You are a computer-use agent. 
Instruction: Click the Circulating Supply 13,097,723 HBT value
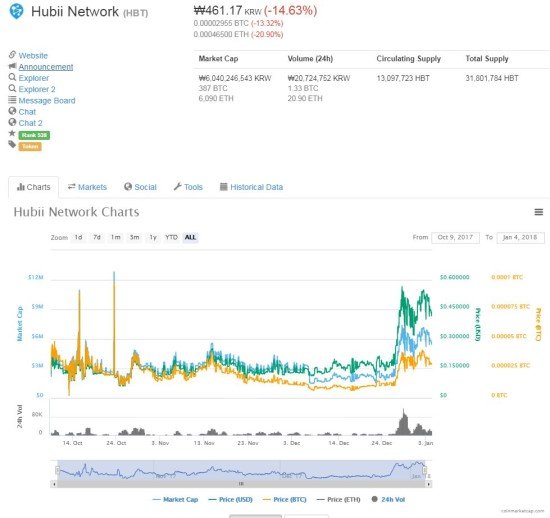point(403,78)
